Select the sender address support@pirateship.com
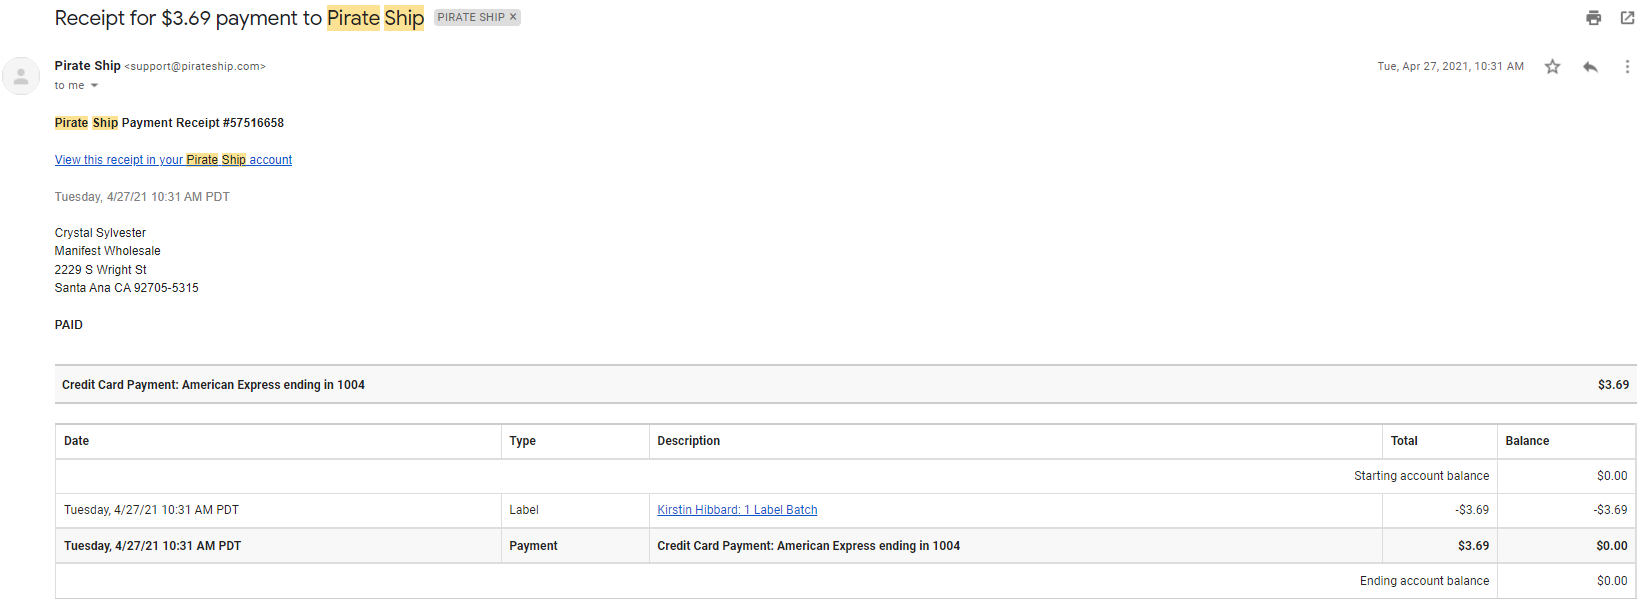This screenshot has height=615, width=1646. [x=195, y=67]
